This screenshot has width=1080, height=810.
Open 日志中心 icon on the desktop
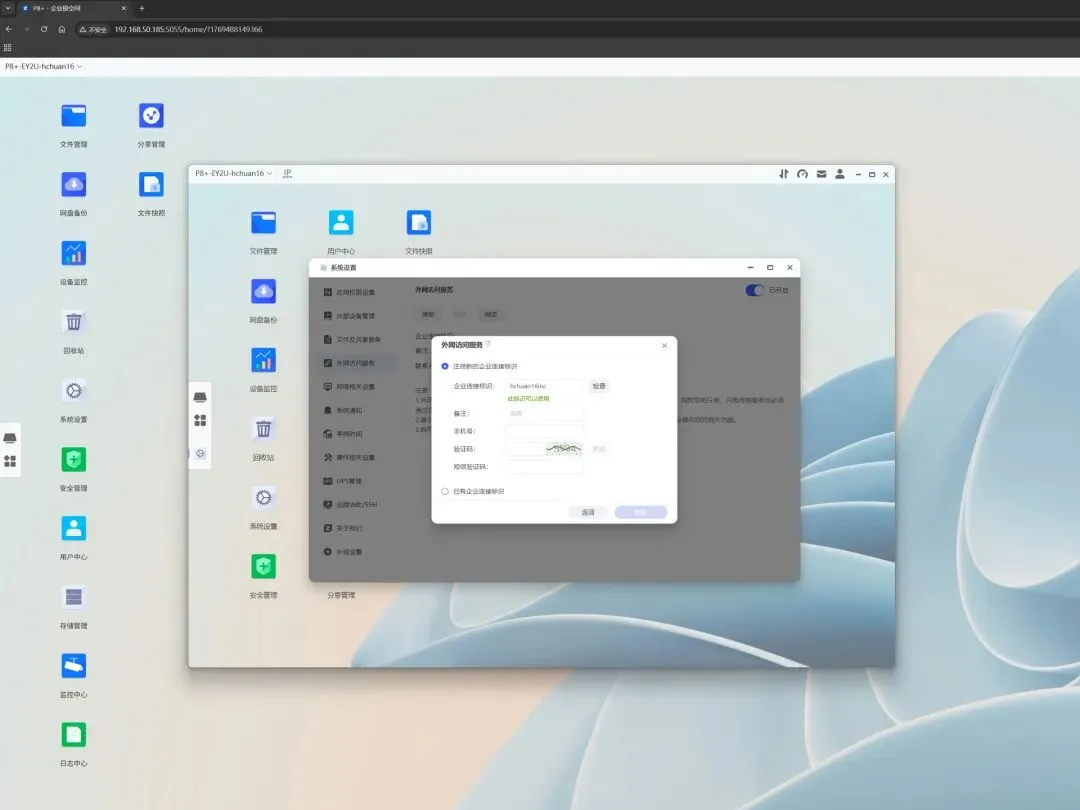74,735
